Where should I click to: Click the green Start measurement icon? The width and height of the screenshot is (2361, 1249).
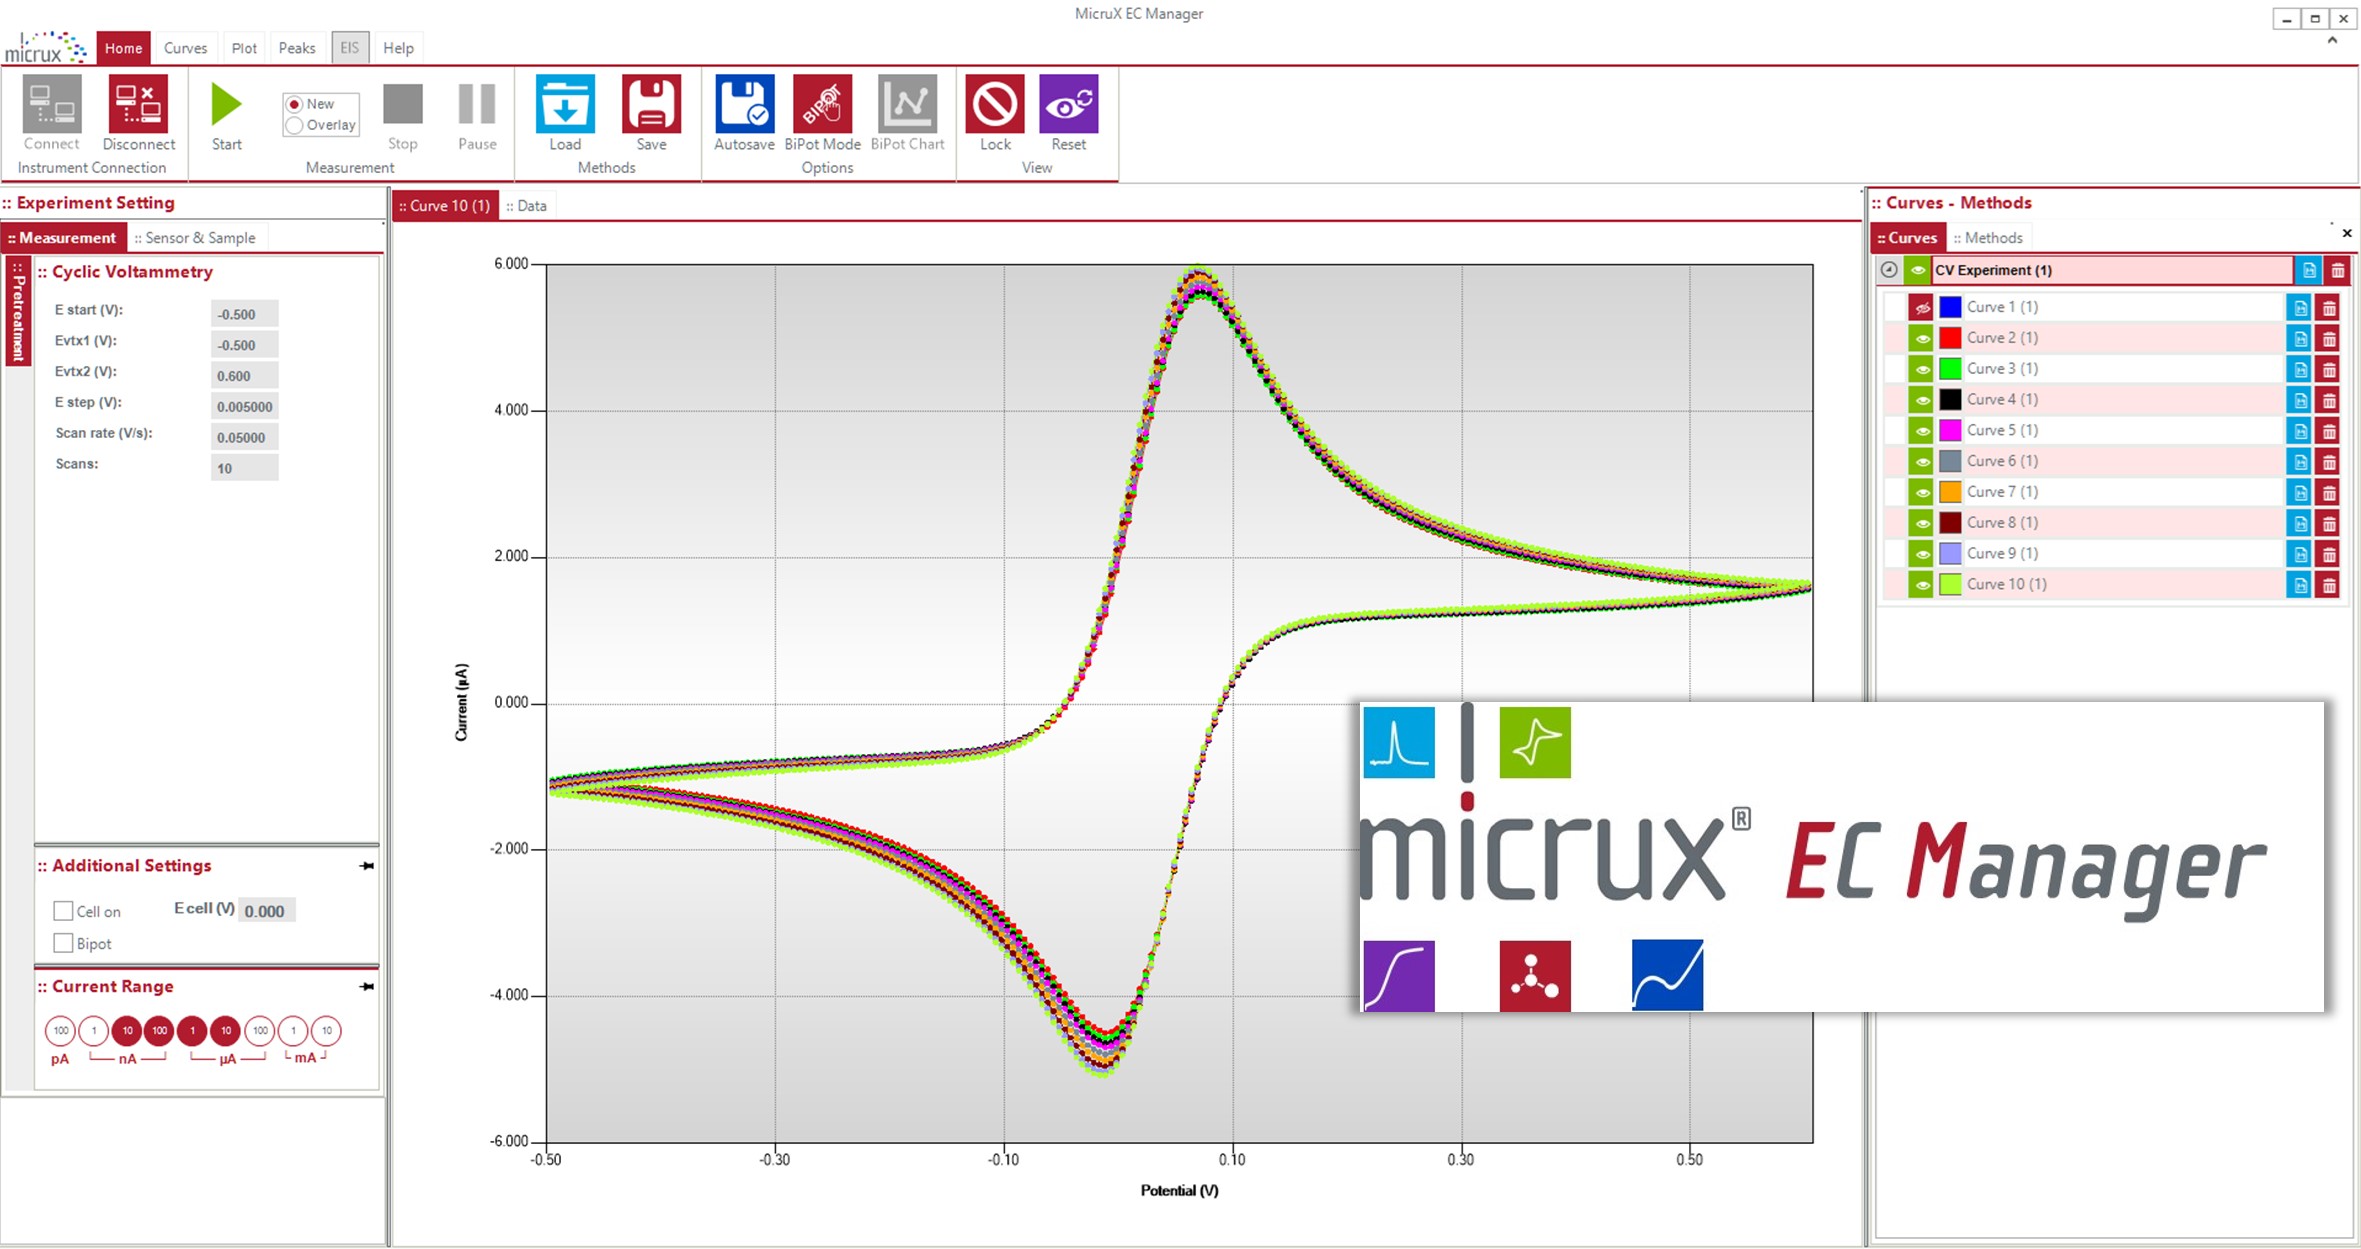click(x=226, y=104)
